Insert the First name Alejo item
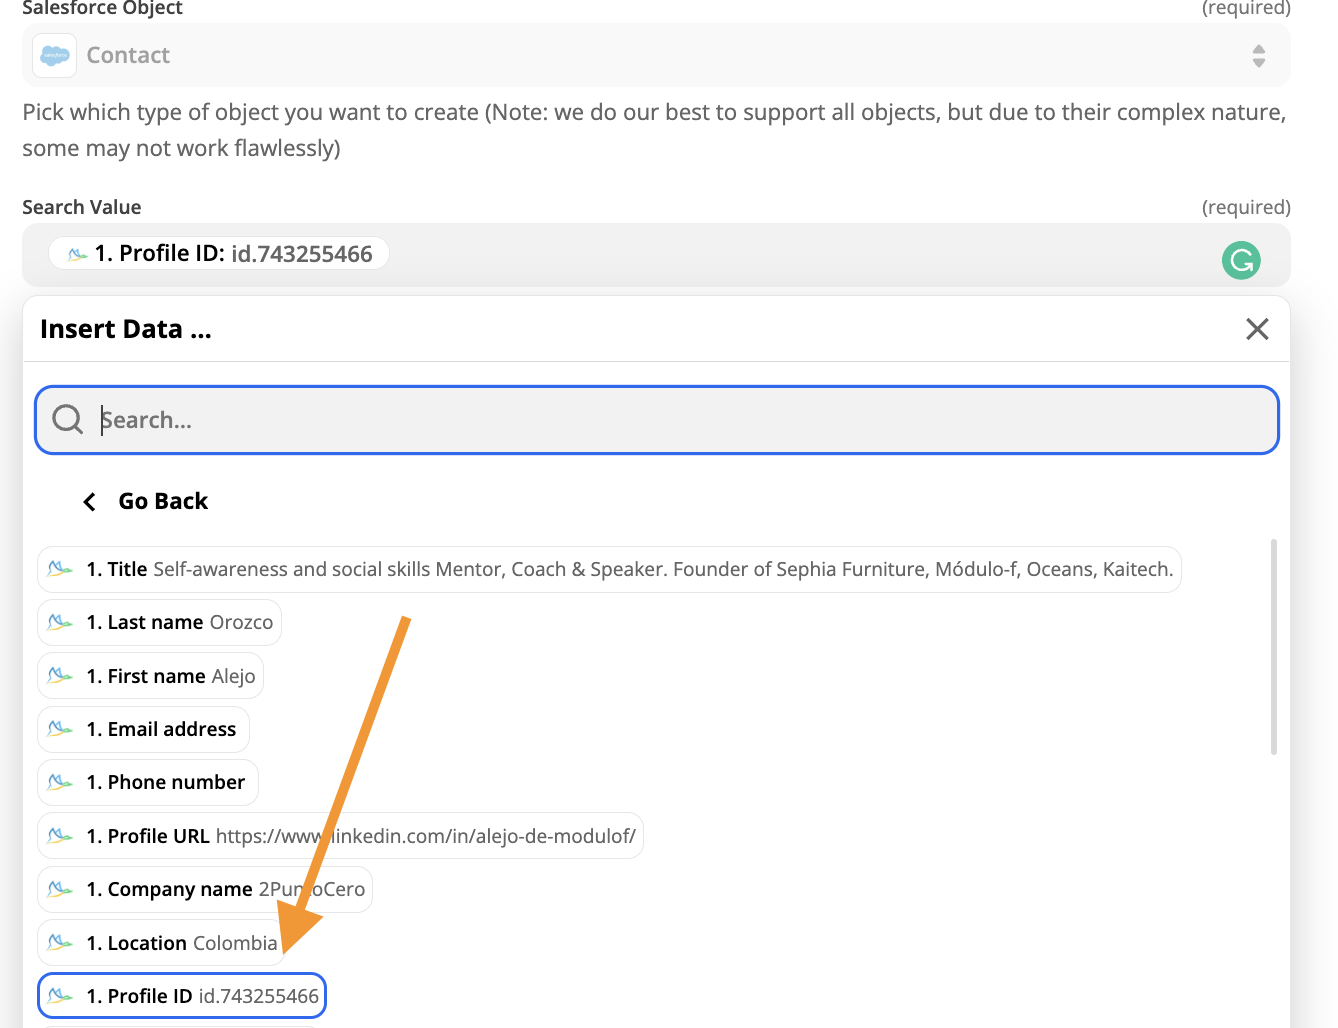 tap(150, 676)
